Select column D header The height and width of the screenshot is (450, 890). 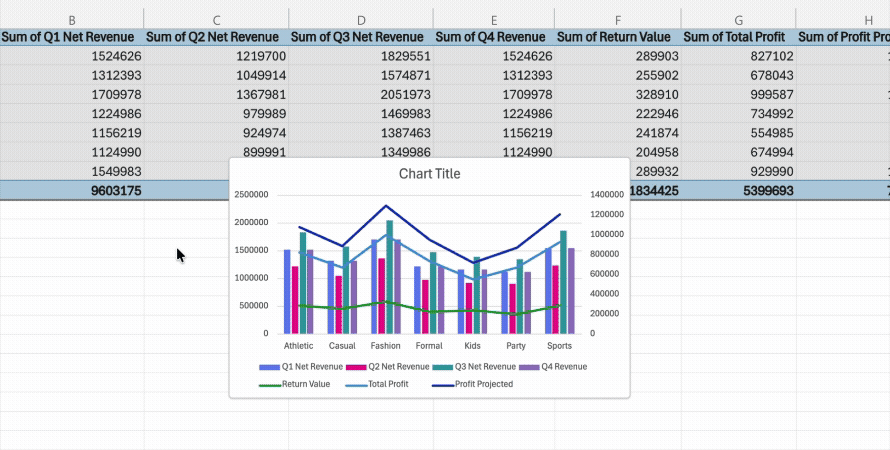[x=361, y=19]
